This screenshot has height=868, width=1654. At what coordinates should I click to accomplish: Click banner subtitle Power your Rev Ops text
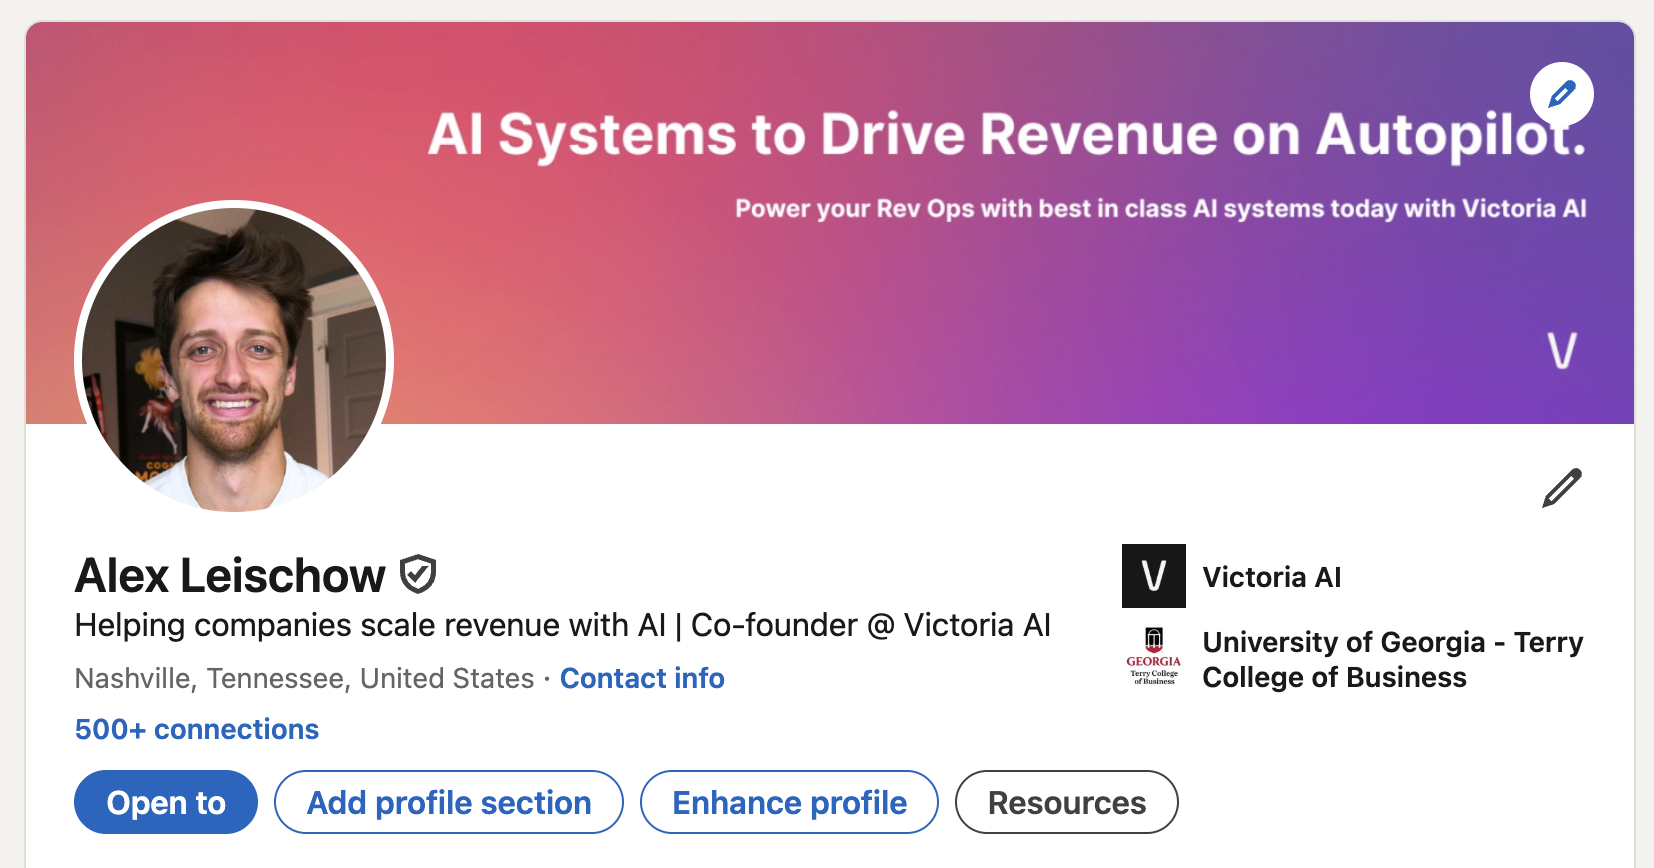(x=1161, y=208)
